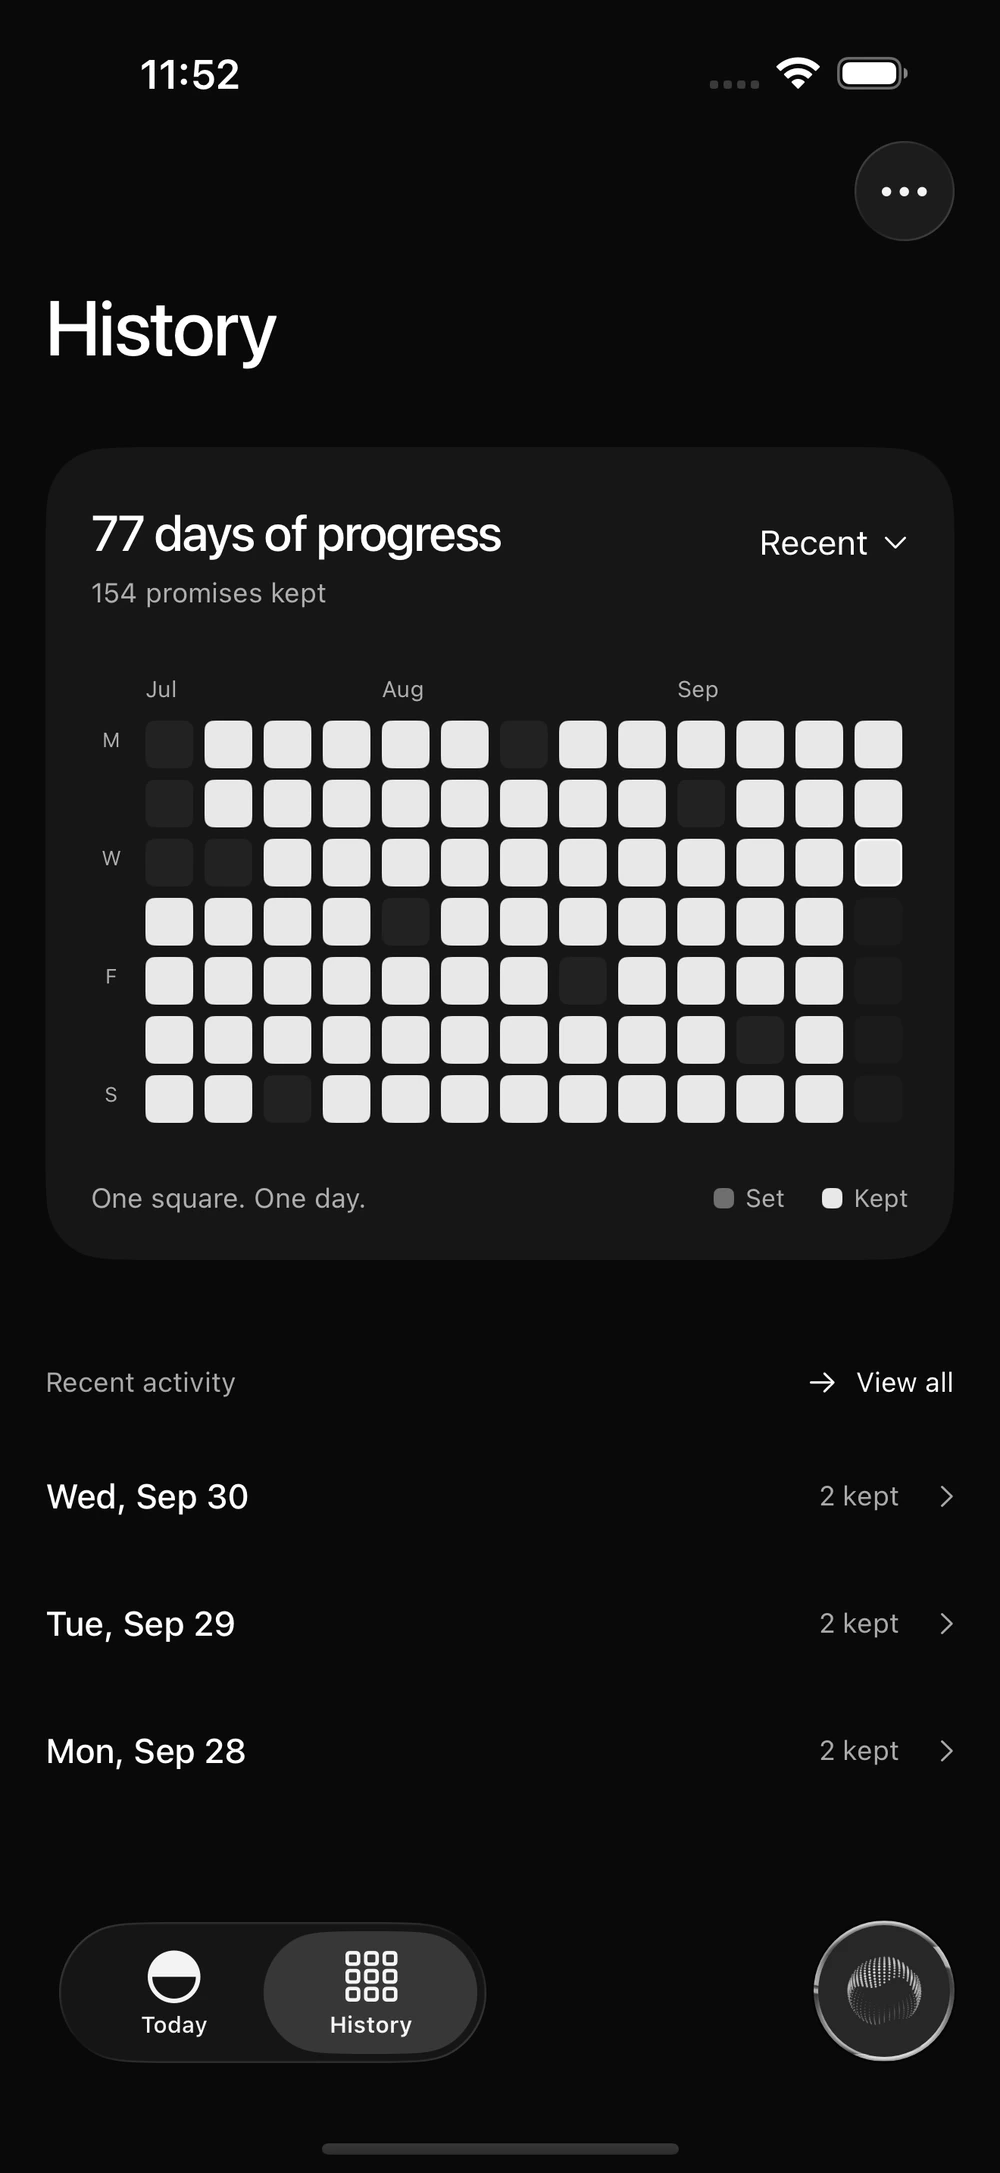The height and width of the screenshot is (2173, 1000).
Task: Tap the glowing orb assistant button
Action: (x=884, y=1990)
